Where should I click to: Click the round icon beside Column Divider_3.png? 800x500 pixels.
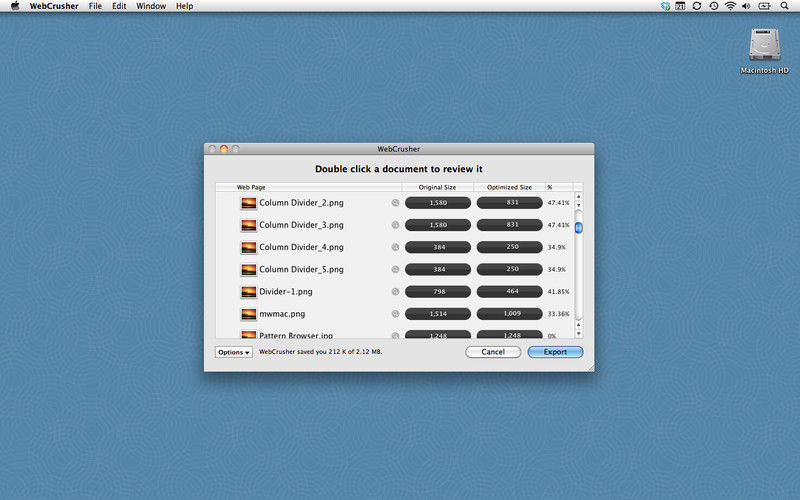(395, 225)
